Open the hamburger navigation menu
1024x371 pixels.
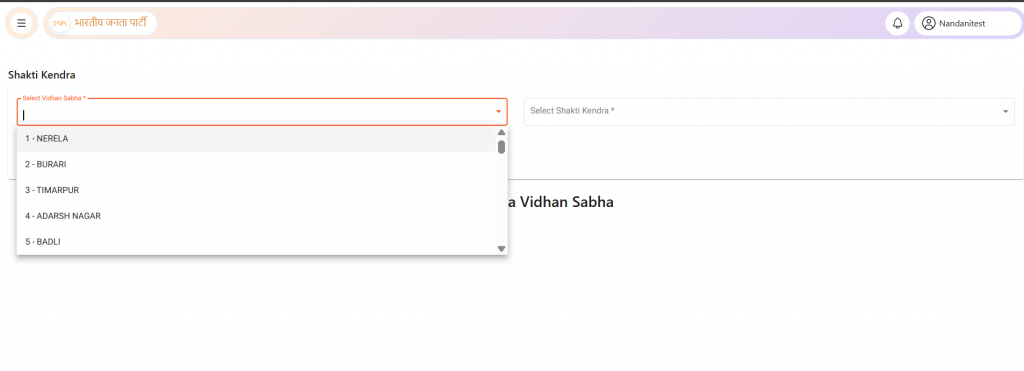(22, 24)
